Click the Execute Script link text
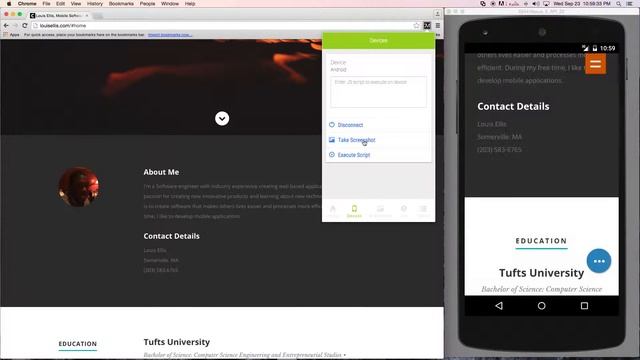The height and width of the screenshot is (360, 640). click(354, 155)
